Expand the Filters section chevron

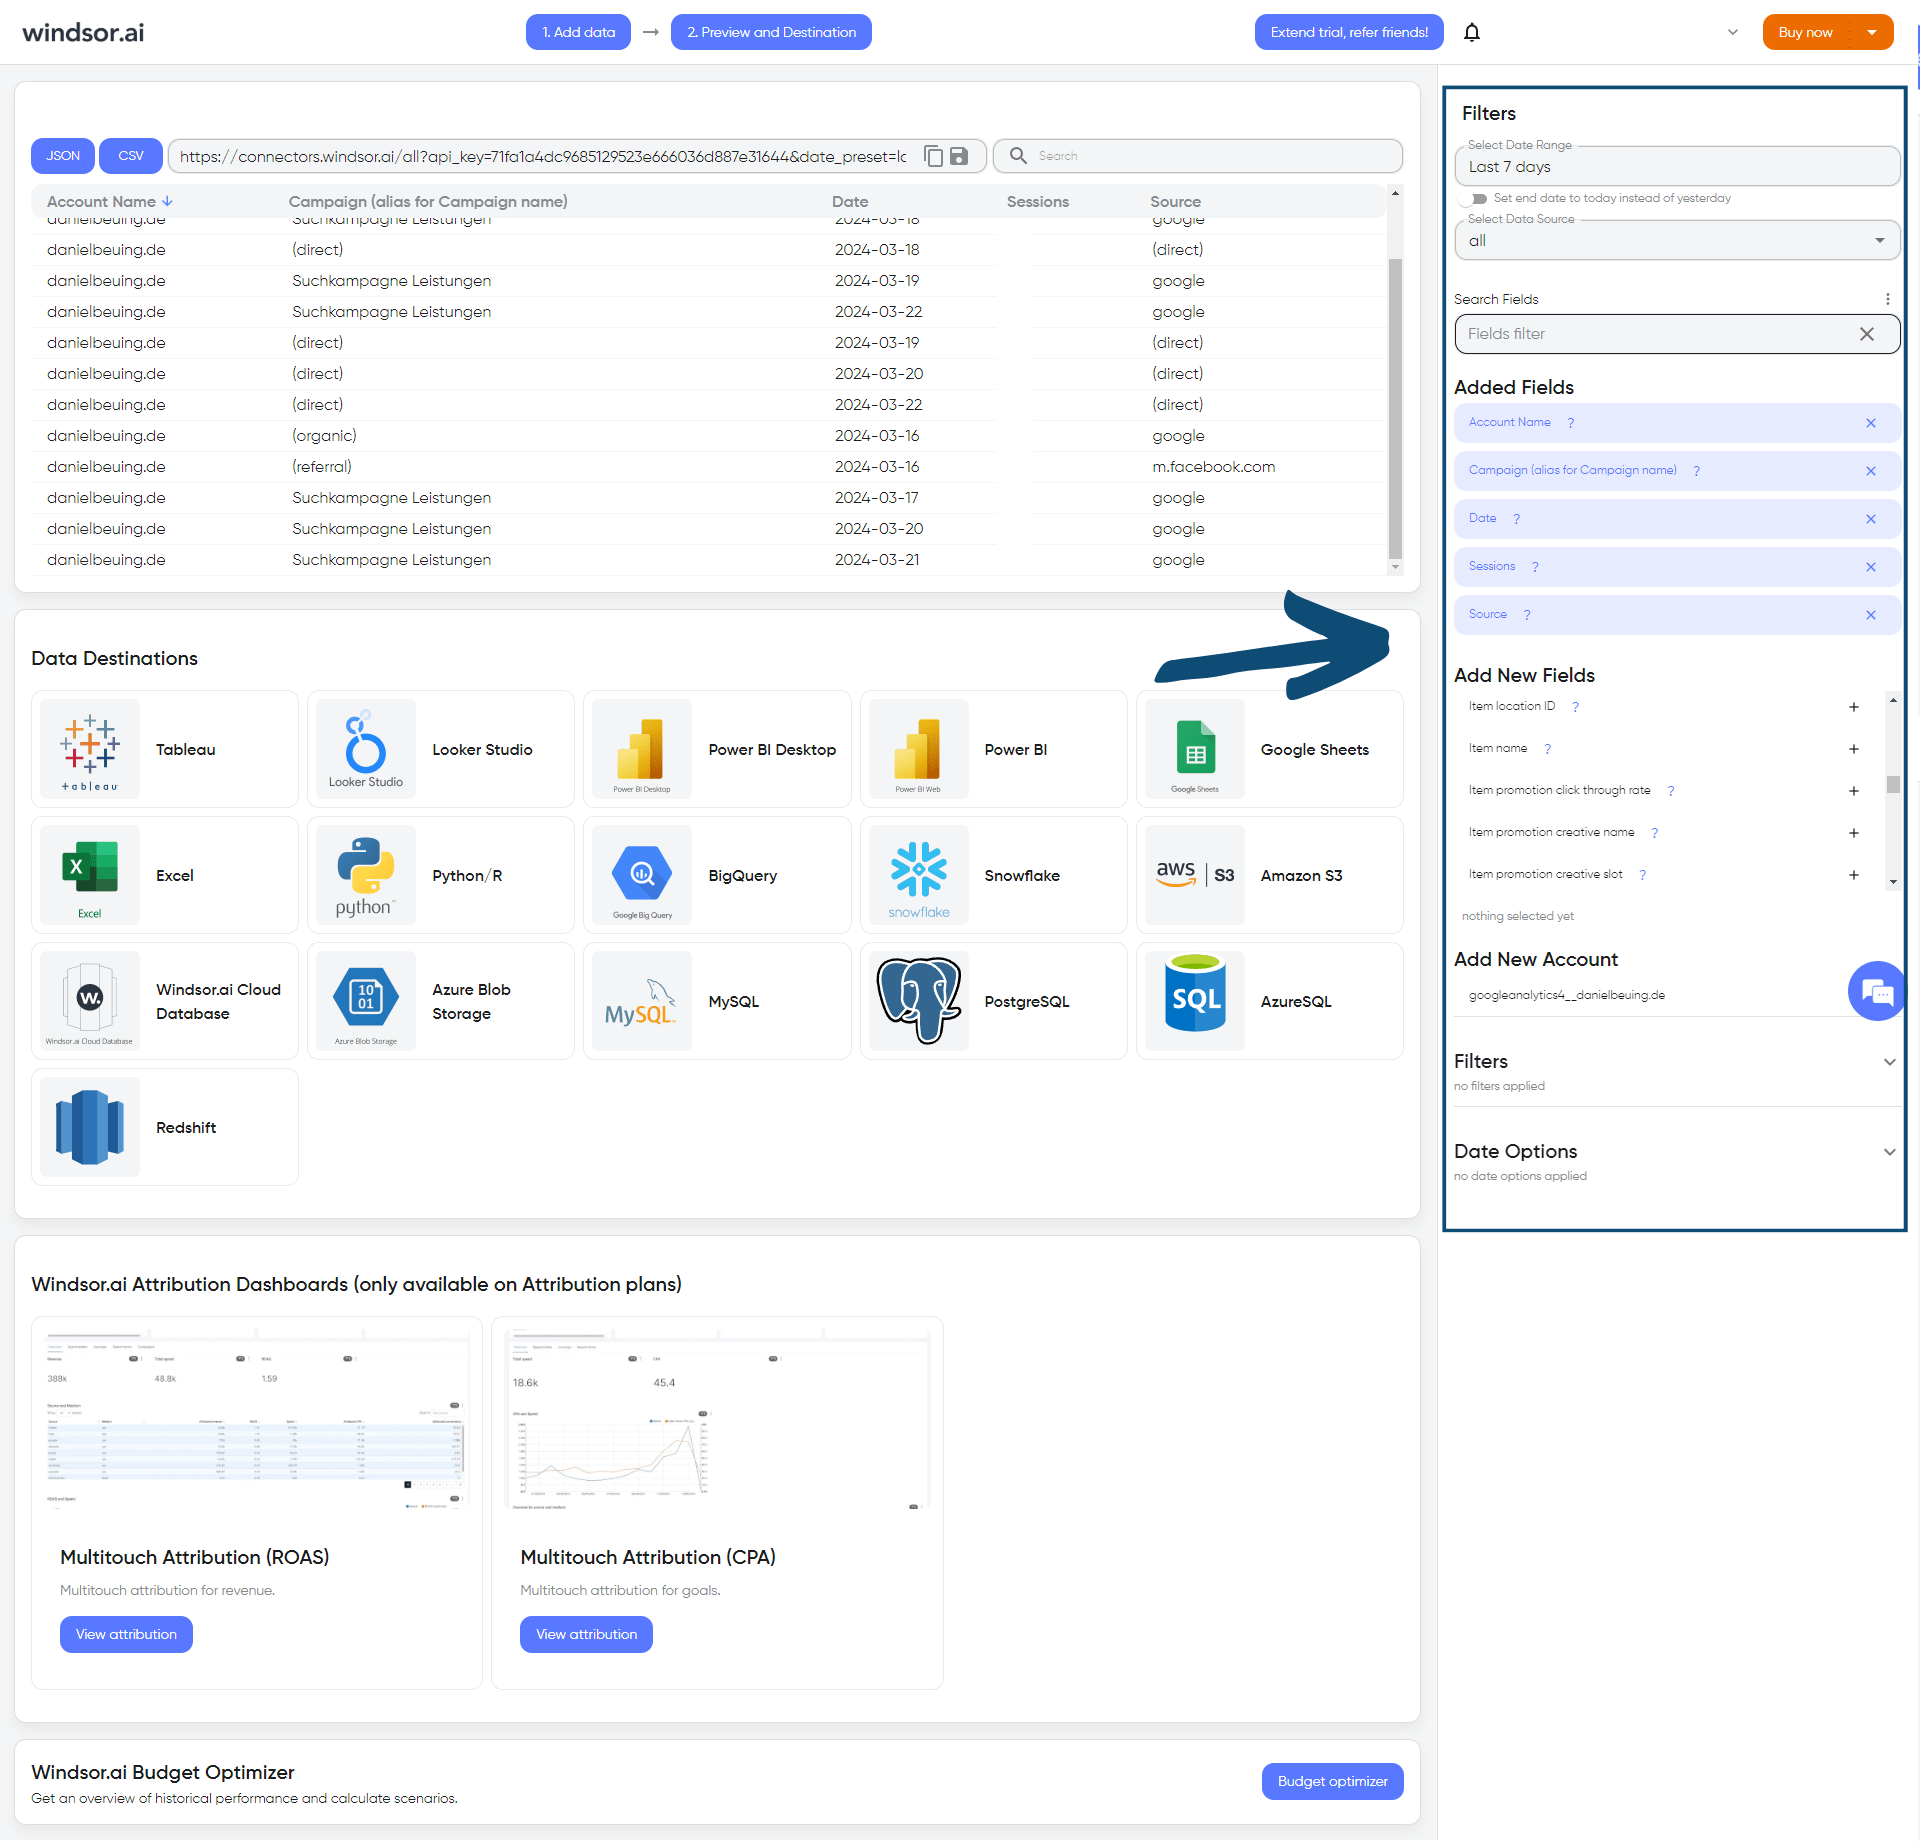(x=1889, y=1062)
